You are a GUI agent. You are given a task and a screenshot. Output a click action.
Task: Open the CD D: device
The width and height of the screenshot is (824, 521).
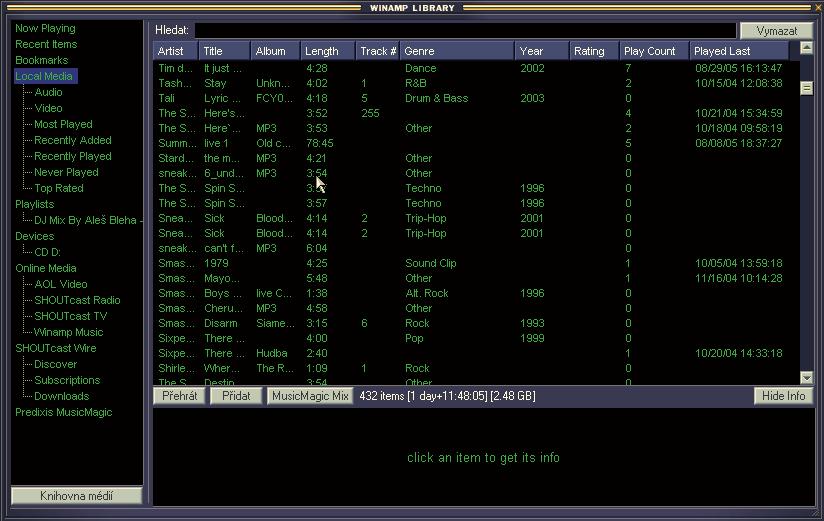47,252
